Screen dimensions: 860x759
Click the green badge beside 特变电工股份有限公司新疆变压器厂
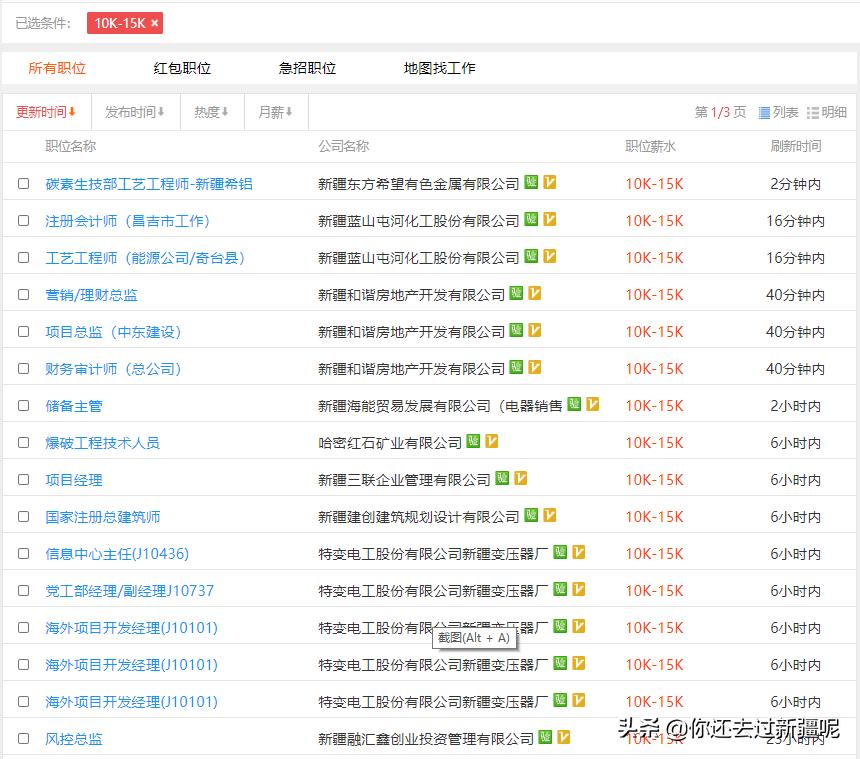point(560,553)
